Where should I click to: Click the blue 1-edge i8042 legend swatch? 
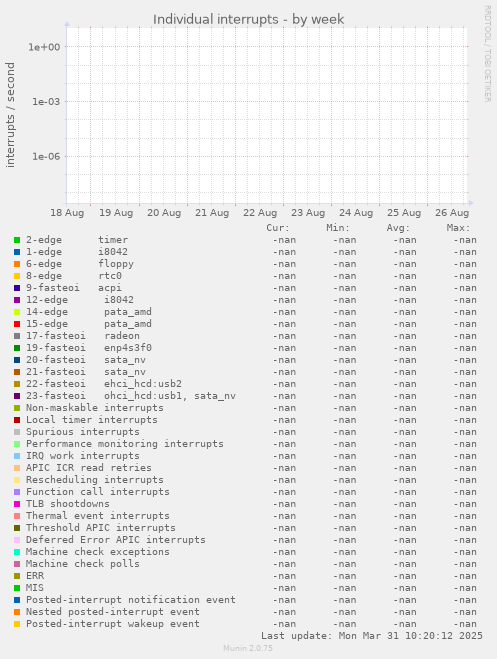coord(17,252)
